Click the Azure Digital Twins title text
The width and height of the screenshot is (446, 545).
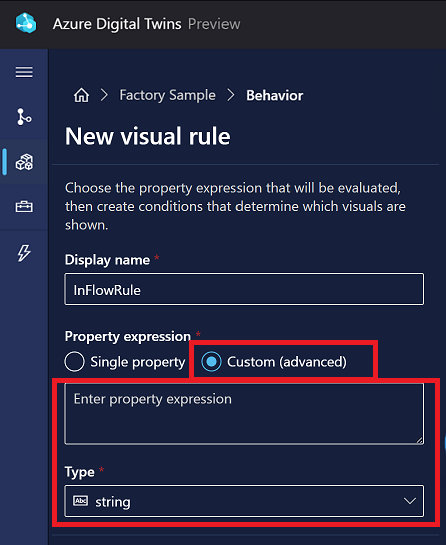click(117, 24)
